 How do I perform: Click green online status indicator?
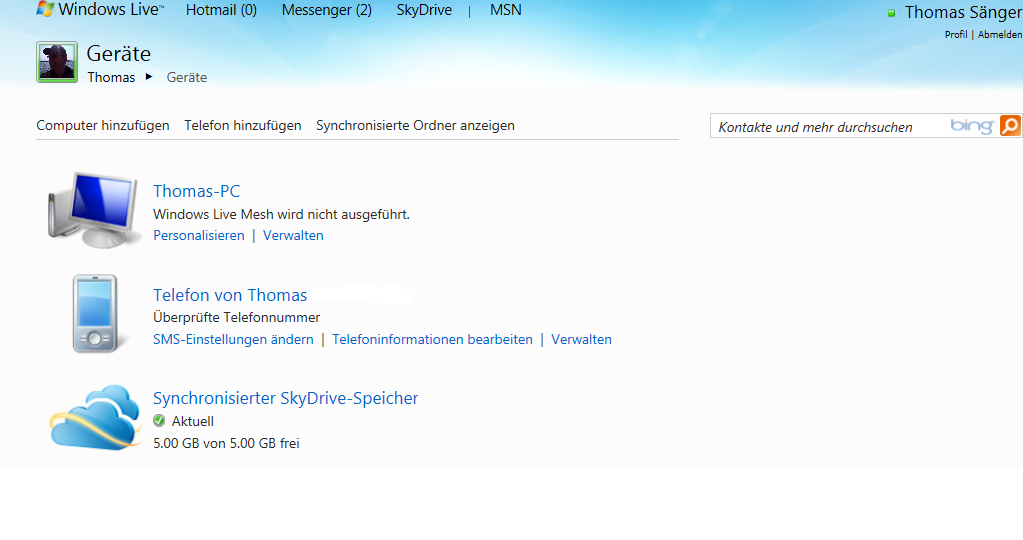pos(891,13)
